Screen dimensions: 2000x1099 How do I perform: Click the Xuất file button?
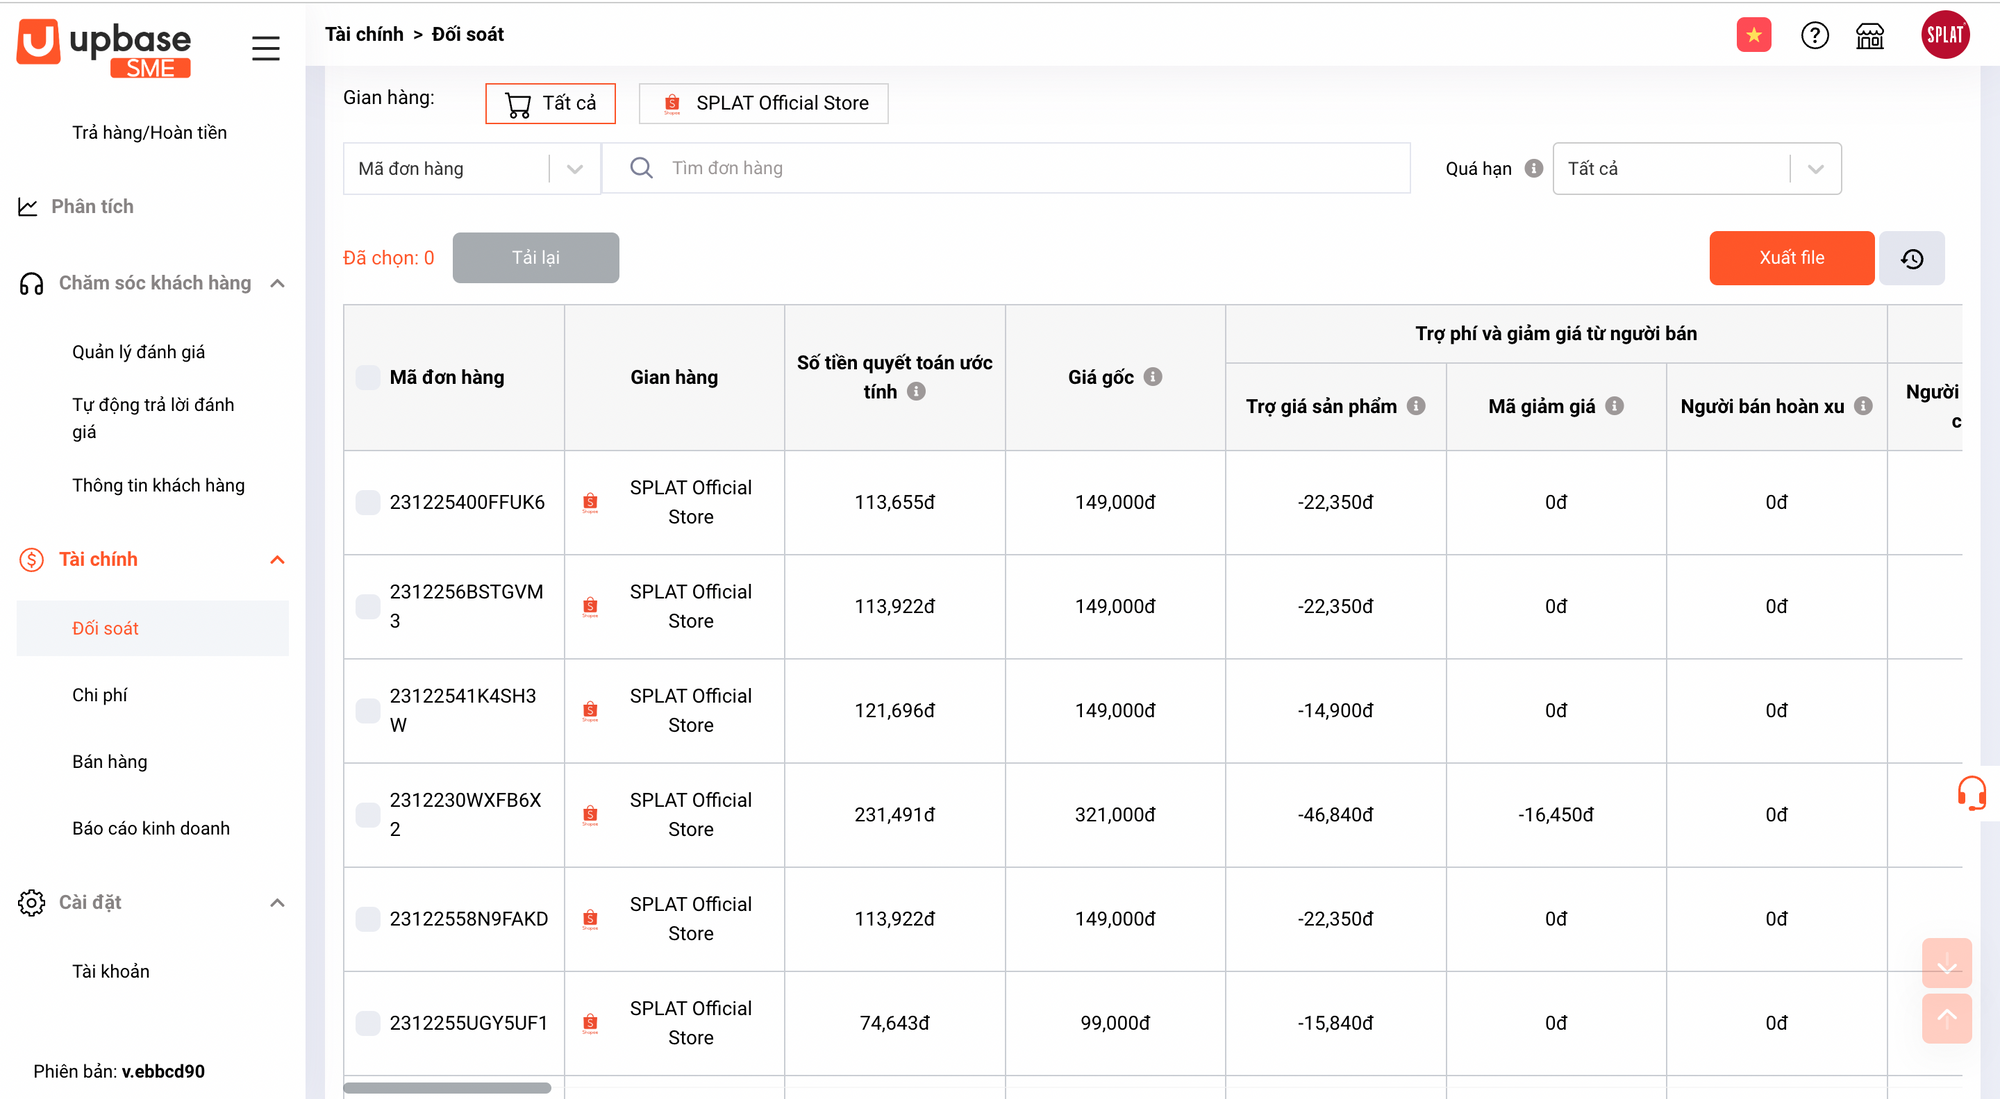point(1791,258)
